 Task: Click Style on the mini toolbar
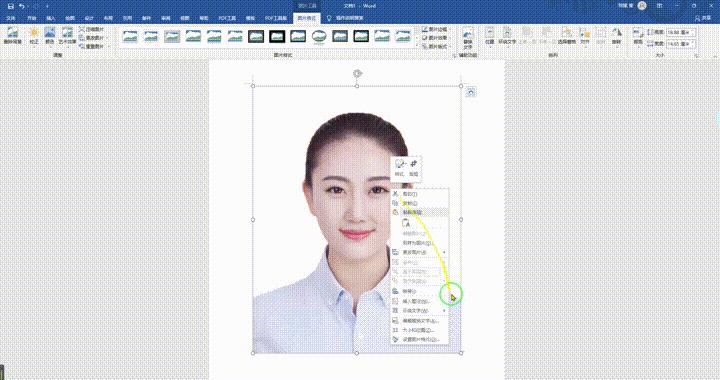[400, 168]
